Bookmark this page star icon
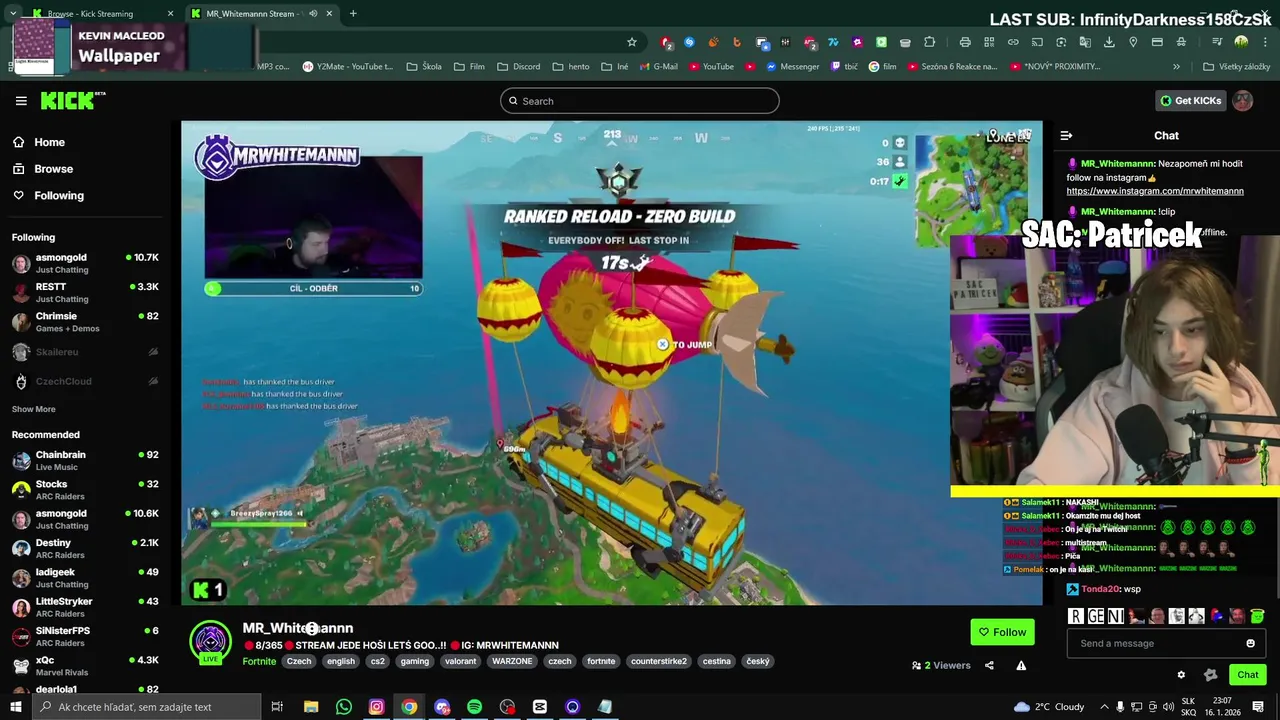Viewport: 1280px width, 720px height. click(x=632, y=42)
